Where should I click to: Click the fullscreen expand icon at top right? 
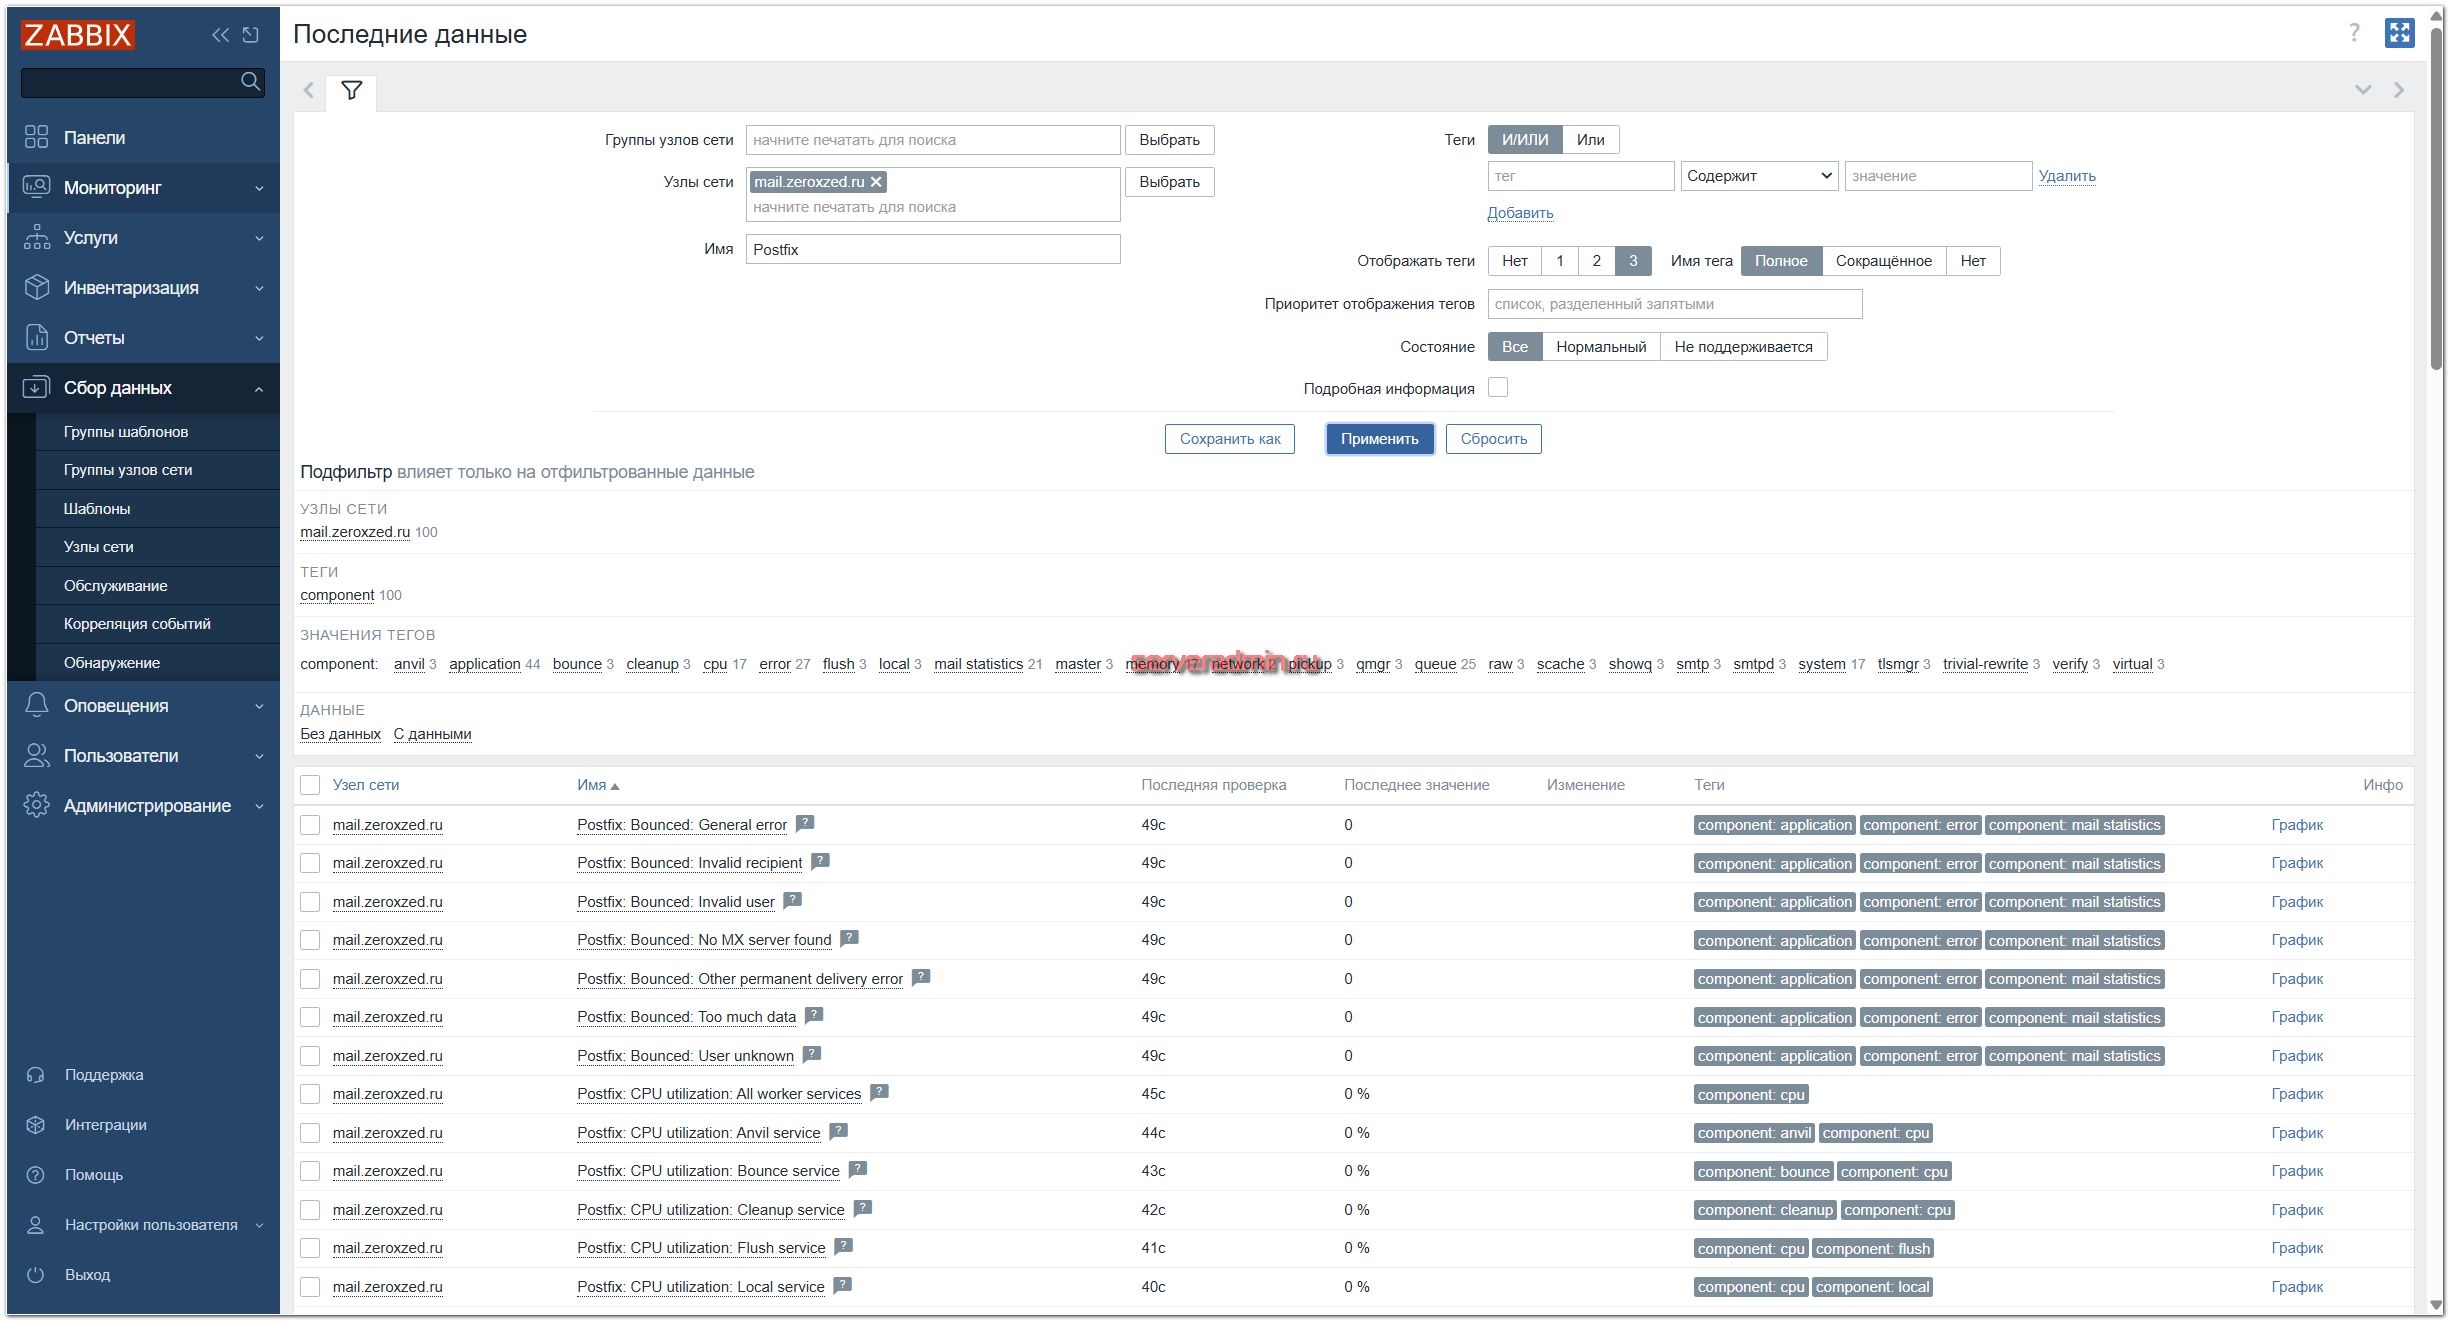2400,32
